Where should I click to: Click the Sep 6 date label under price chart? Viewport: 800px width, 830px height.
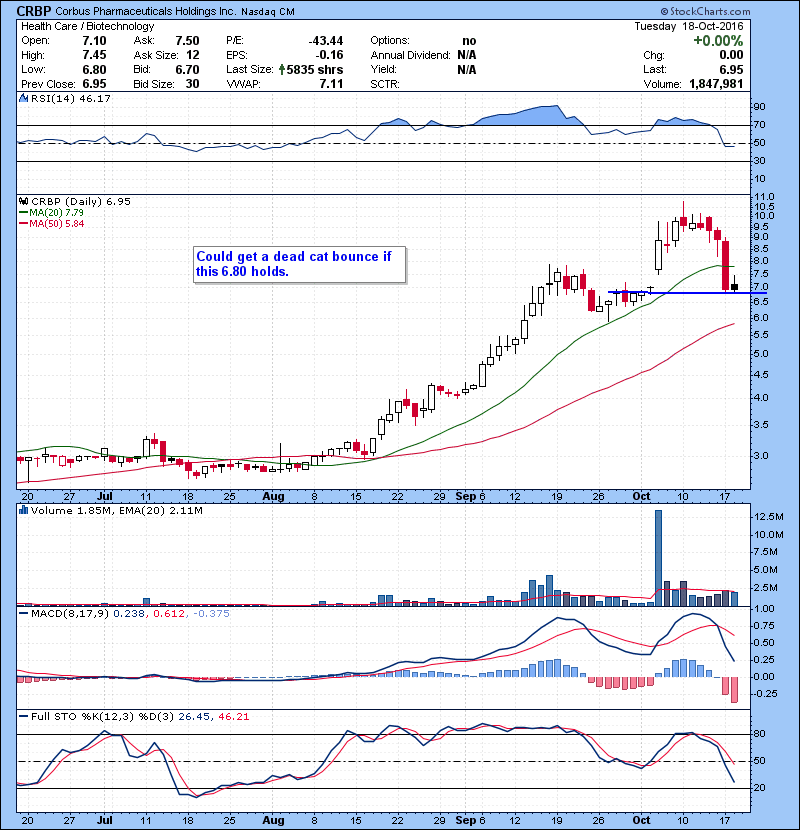[x=470, y=497]
